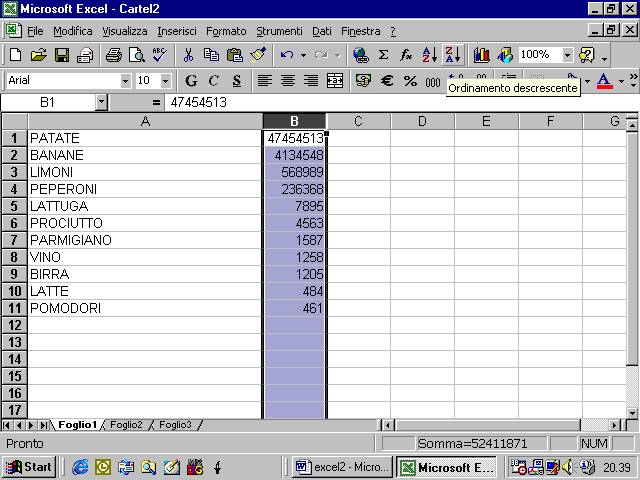Switch to the Foglio2 sheet tab
This screenshot has width=640, height=480.
click(x=127, y=425)
